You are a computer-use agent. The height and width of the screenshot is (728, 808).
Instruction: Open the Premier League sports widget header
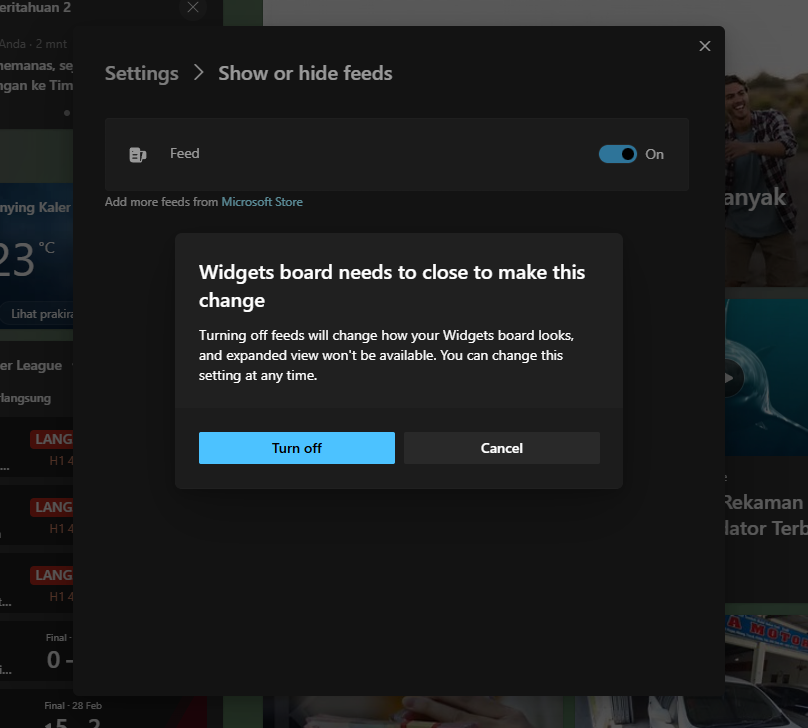pyautogui.click(x=36, y=366)
